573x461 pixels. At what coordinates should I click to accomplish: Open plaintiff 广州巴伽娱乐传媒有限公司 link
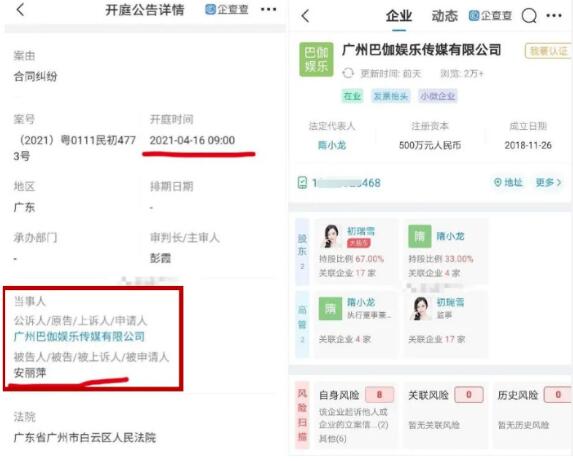[79, 336]
